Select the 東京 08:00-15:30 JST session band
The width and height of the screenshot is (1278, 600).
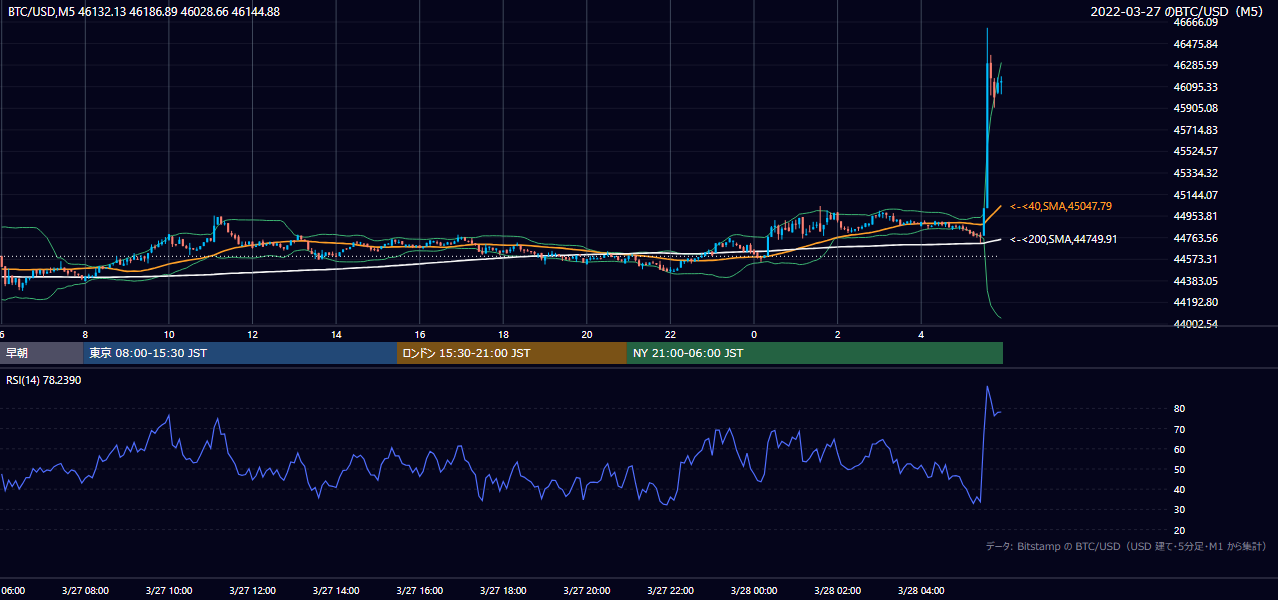coord(240,353)
